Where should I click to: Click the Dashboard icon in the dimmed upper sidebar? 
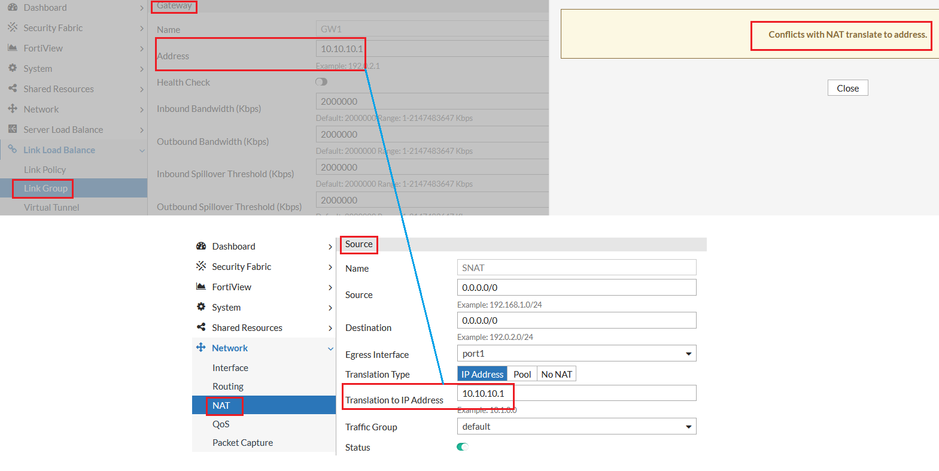coord(13,7)
